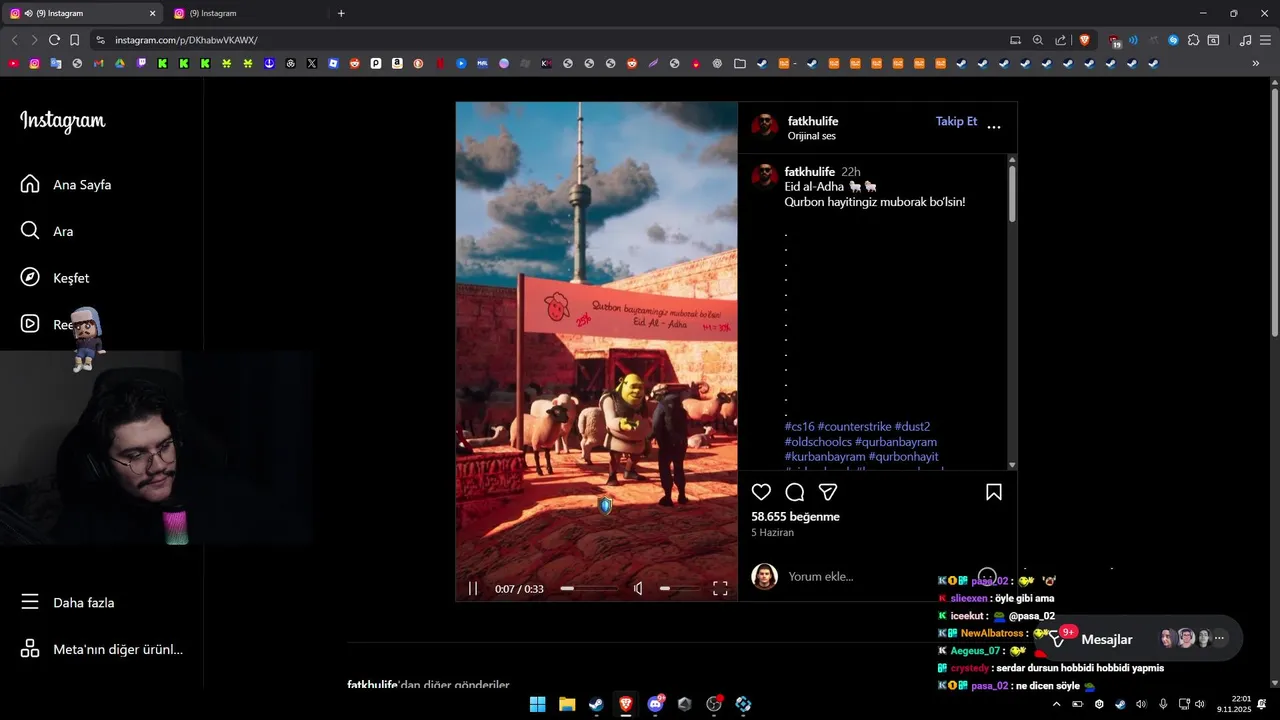Open the Google Drive bookmark
1280x720 pixels.
[119, 63]
